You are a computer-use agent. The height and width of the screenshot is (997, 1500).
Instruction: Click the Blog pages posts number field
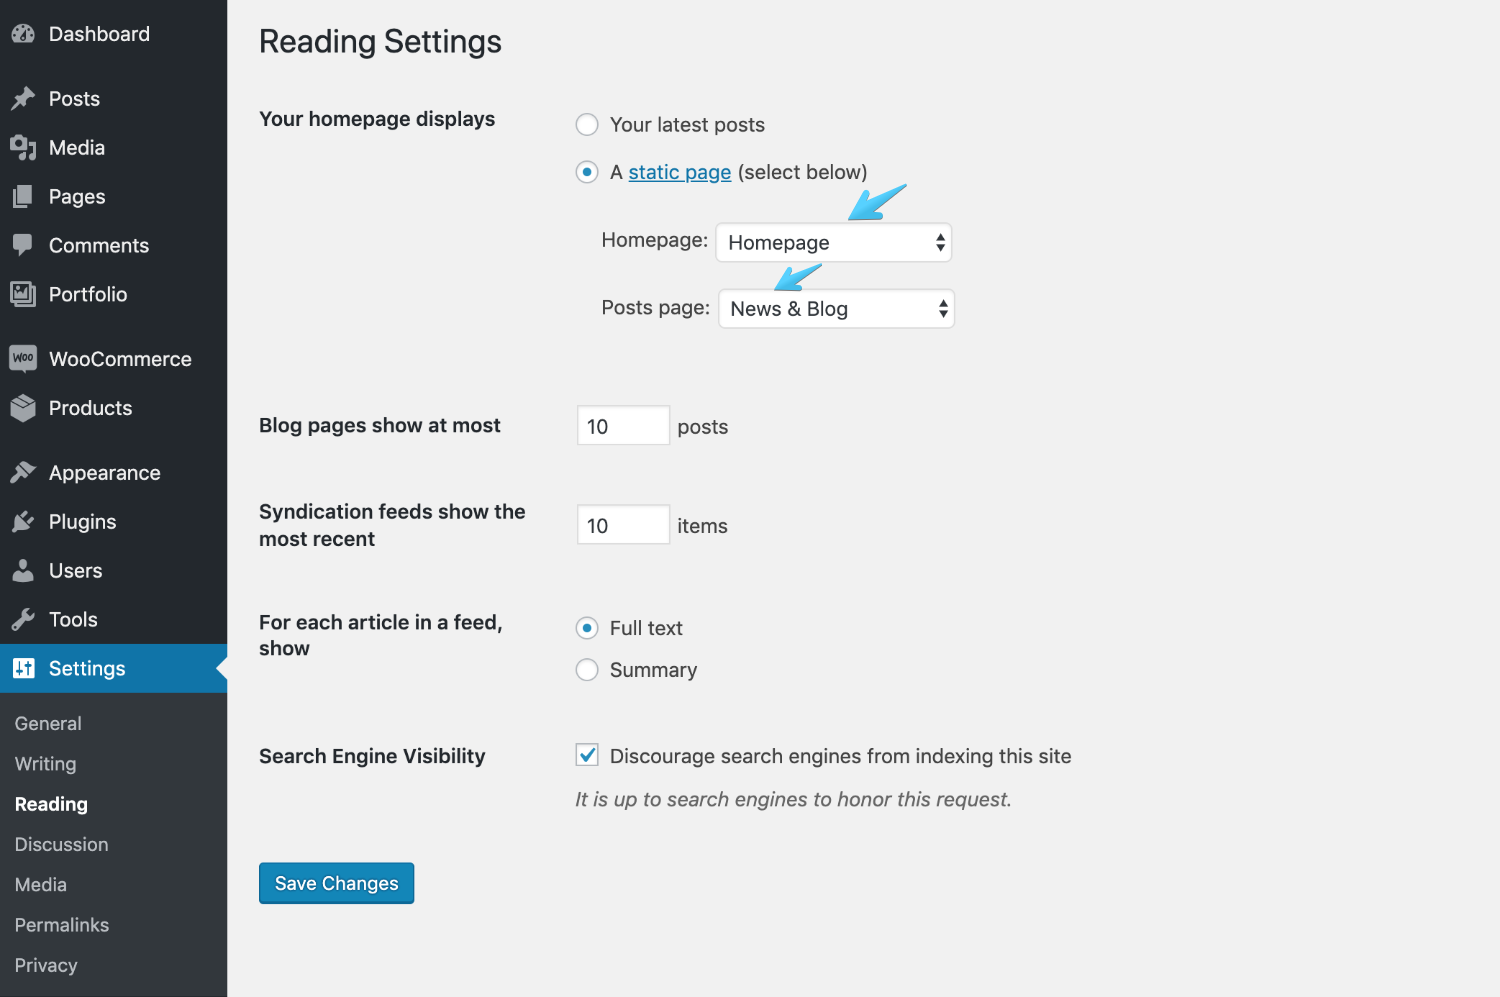point(623,426)
